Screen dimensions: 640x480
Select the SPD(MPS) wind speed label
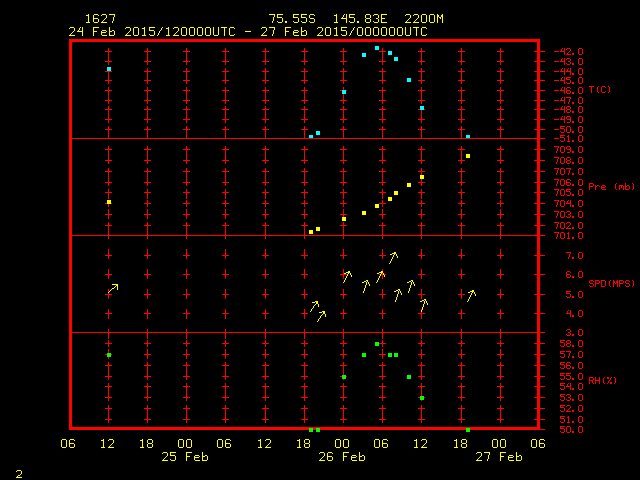coord(611,283)
